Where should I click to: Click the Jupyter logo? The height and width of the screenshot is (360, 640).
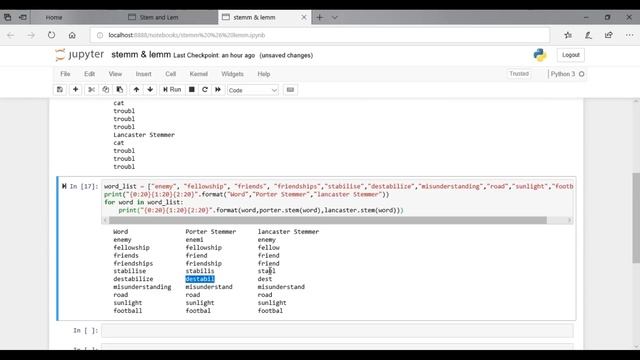(80, 55)
